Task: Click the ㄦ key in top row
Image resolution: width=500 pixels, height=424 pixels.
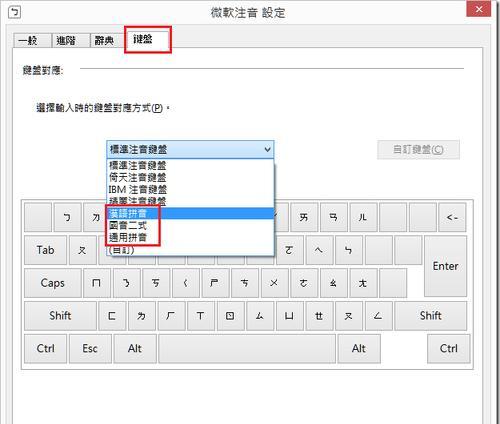Action: [x=363, y=217]
